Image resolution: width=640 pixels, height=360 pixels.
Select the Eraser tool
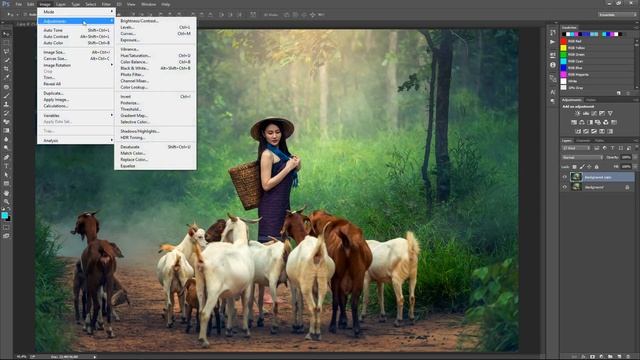click(x=6, y=122)
